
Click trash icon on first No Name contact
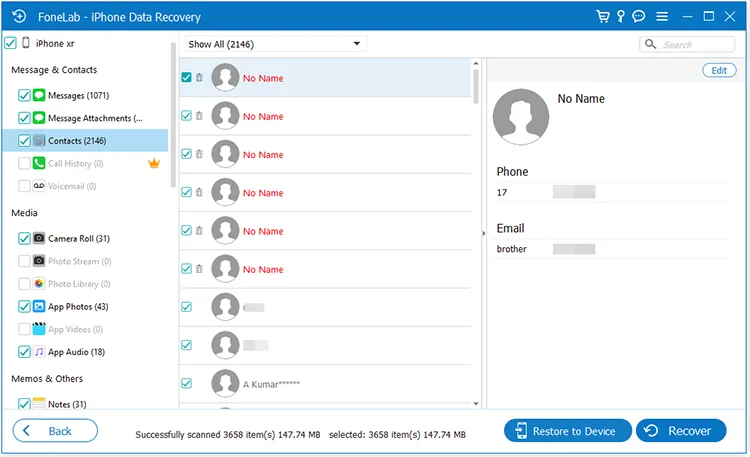click(199, 78)
